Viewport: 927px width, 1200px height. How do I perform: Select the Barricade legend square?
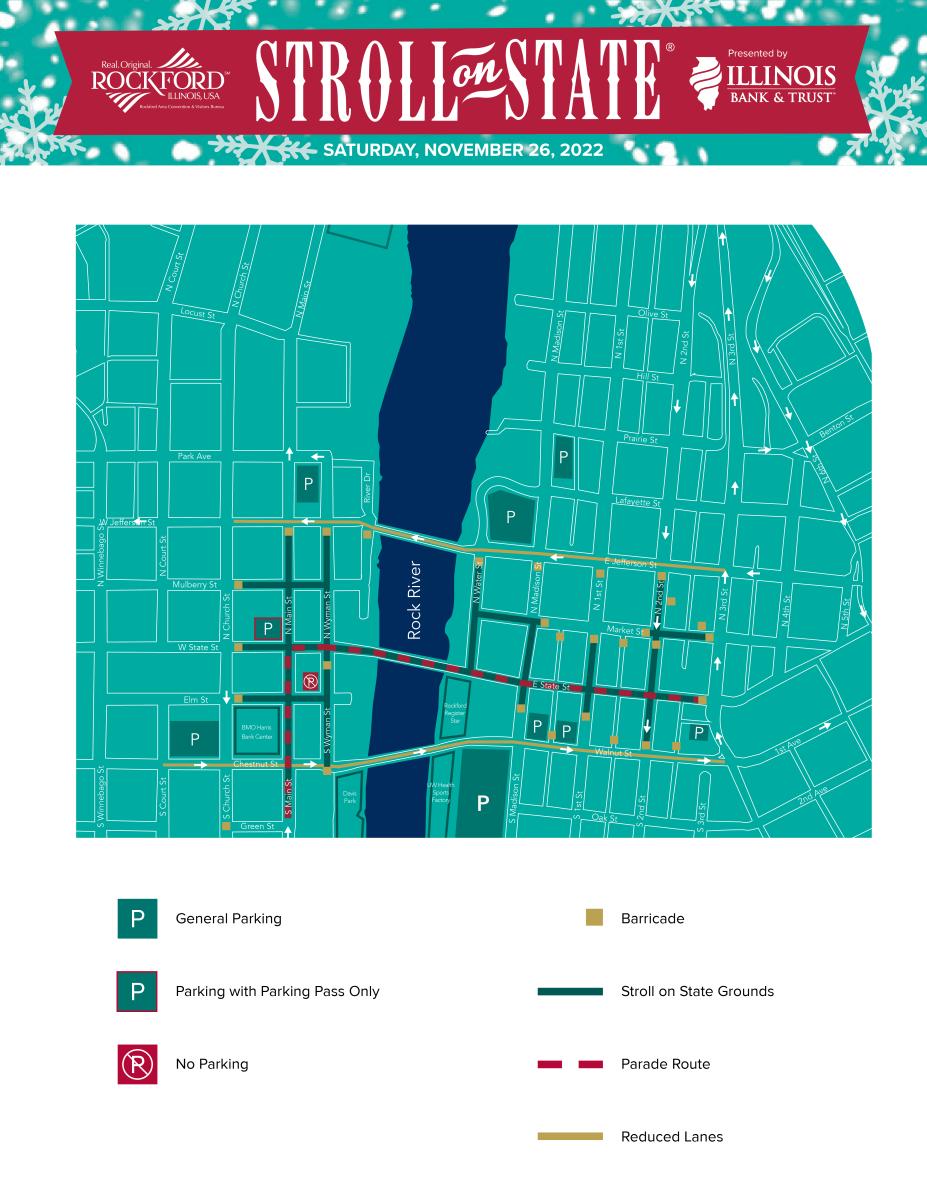pyautogui.click(x=594, y=917)
